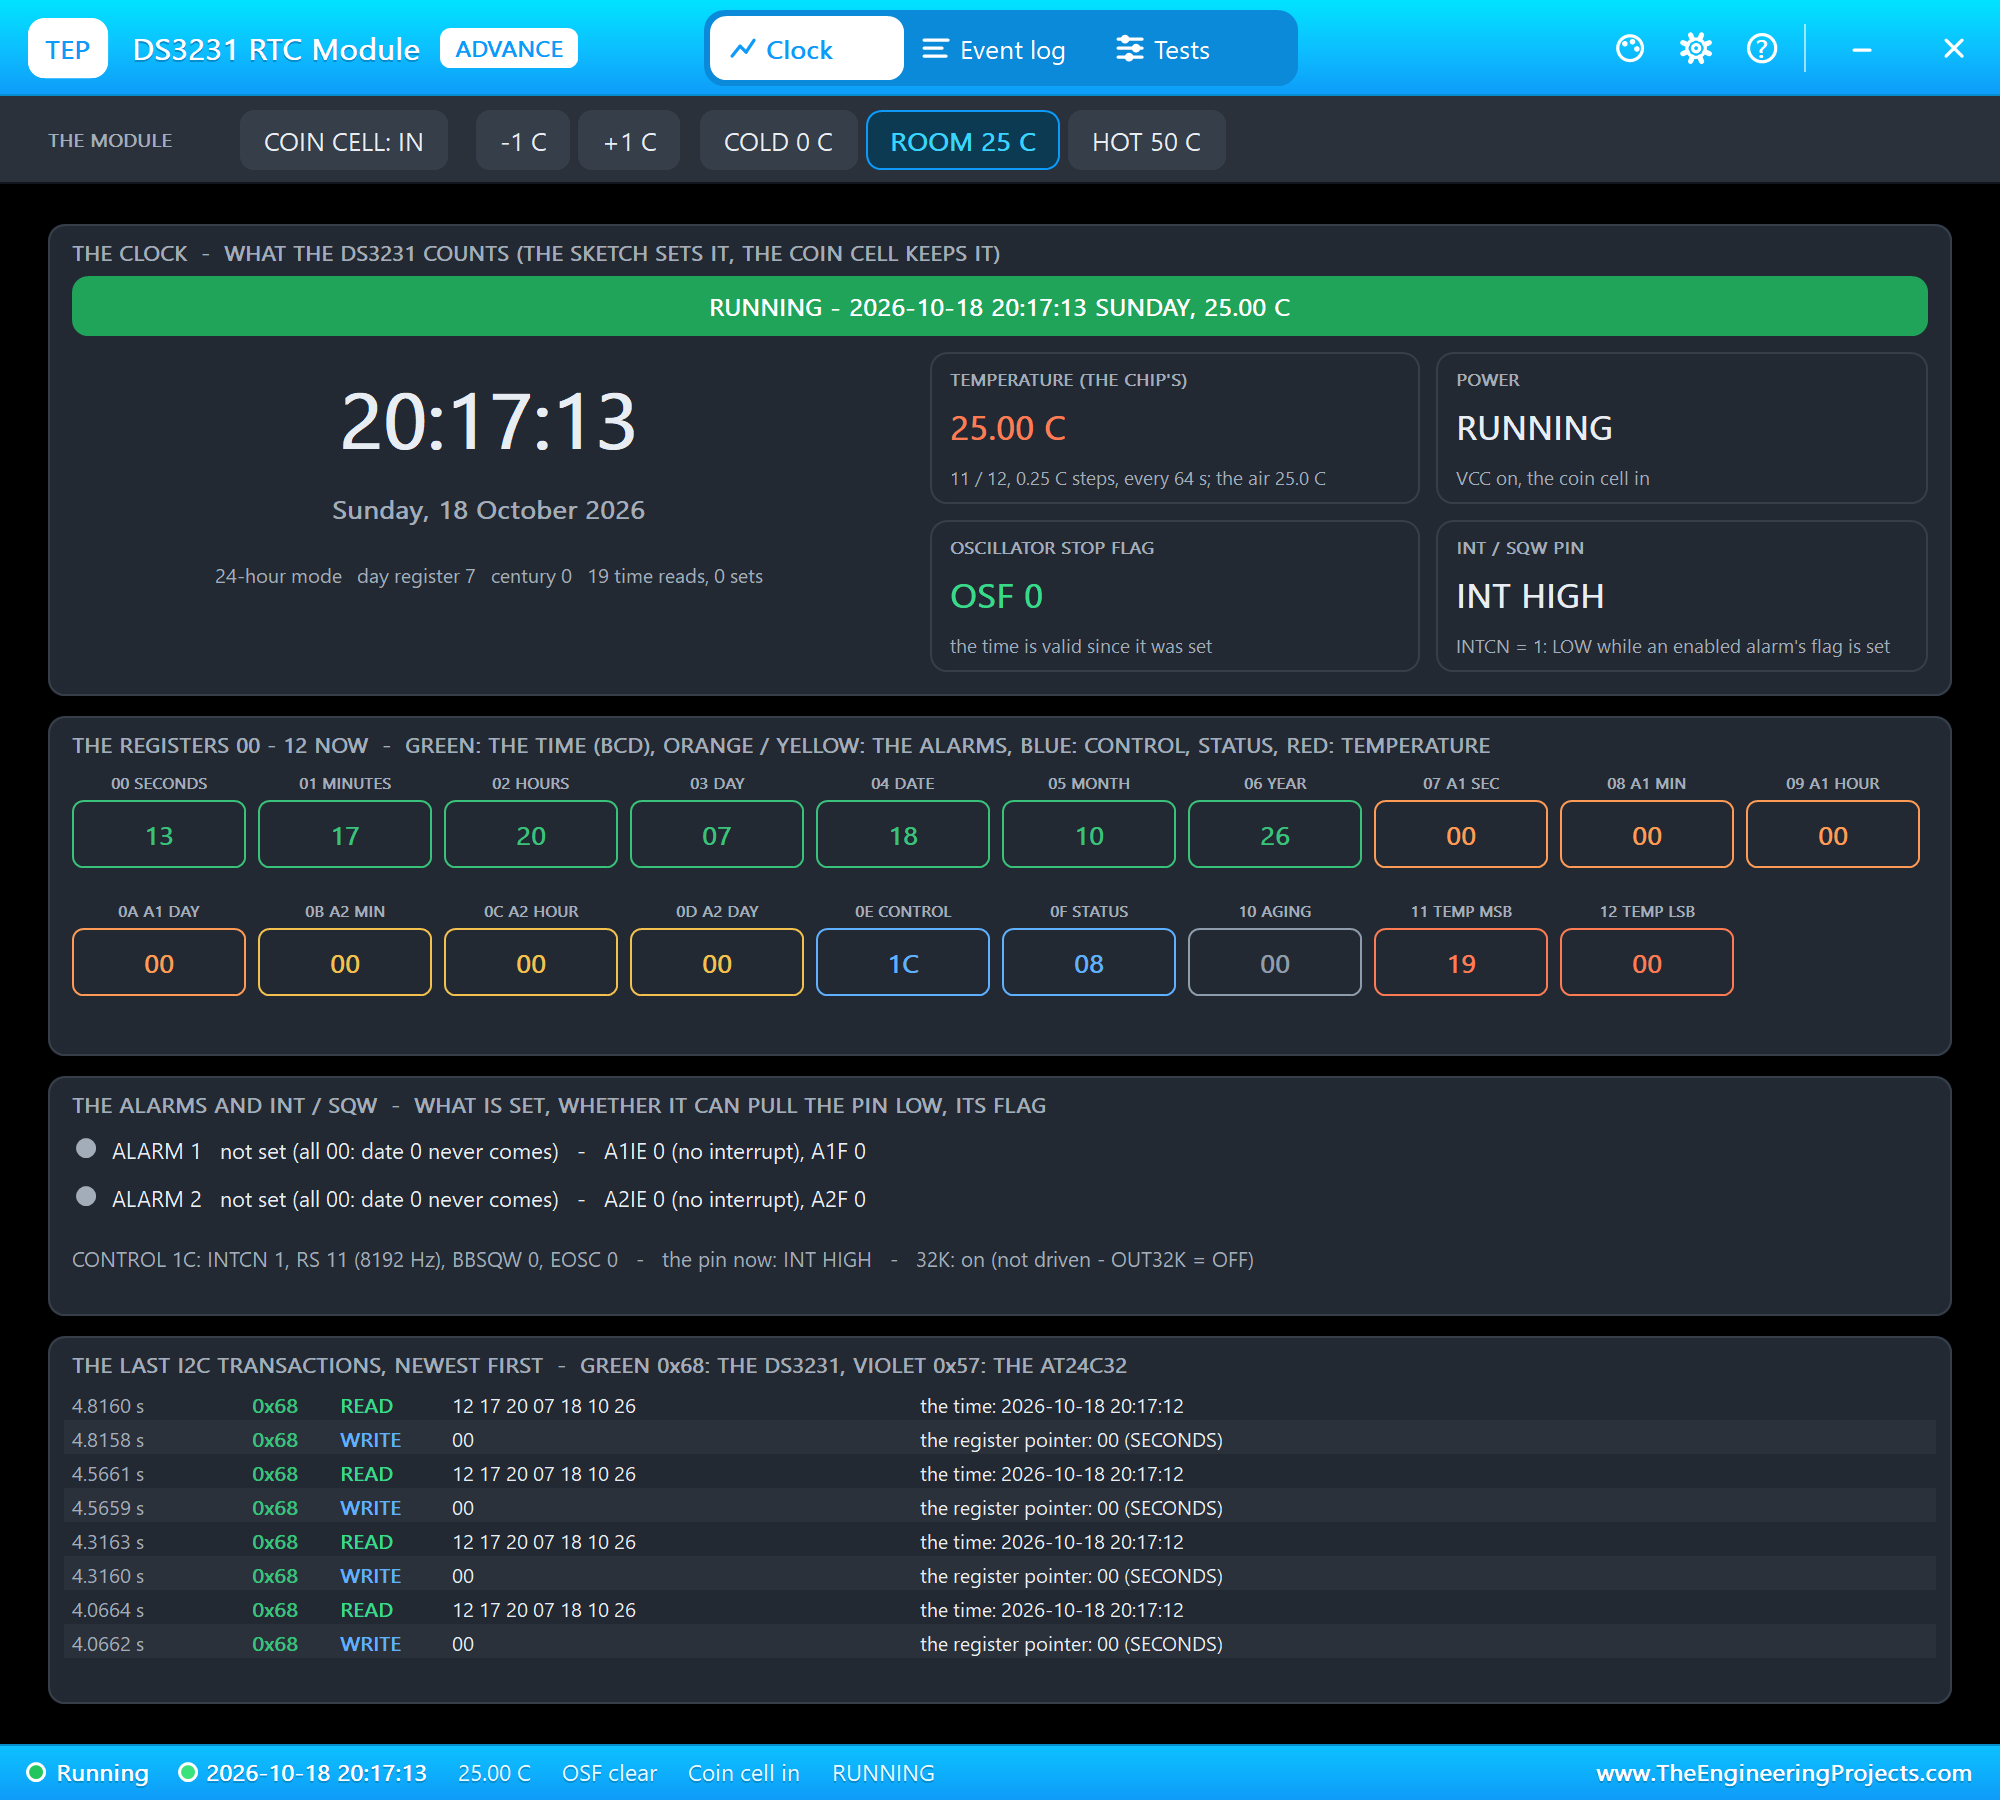Click the 11 TEMP MSB register value 19

click(x=1461, y=963)
